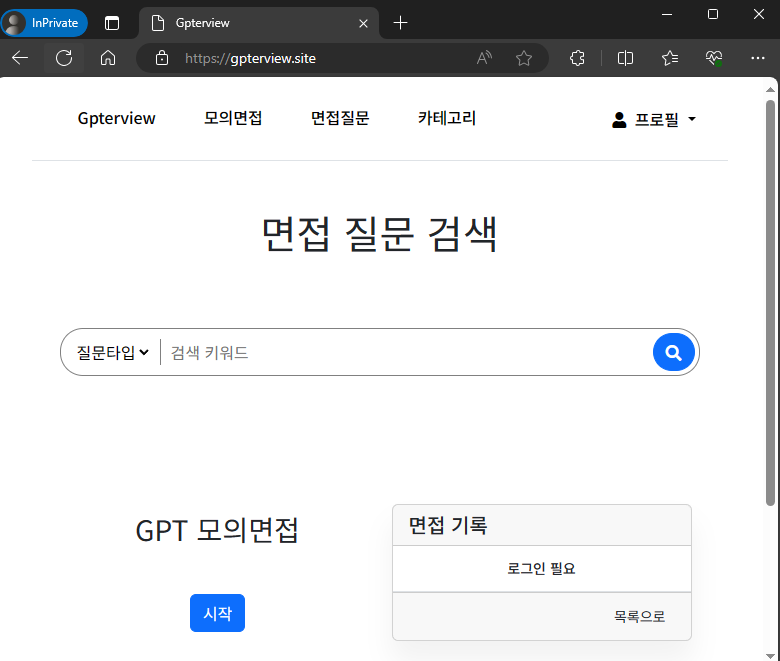Screen dimensions: 780x661
Task: Open the Extensions puzzle icon
Action: tap(577, 58)
